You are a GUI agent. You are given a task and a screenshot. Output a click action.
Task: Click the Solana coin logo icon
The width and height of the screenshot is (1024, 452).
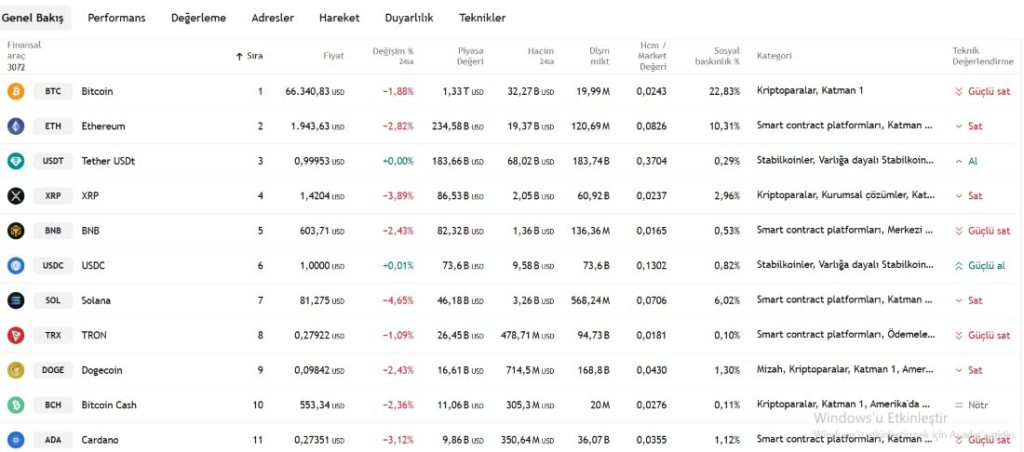pyautogui.click(x=16, y=300)
